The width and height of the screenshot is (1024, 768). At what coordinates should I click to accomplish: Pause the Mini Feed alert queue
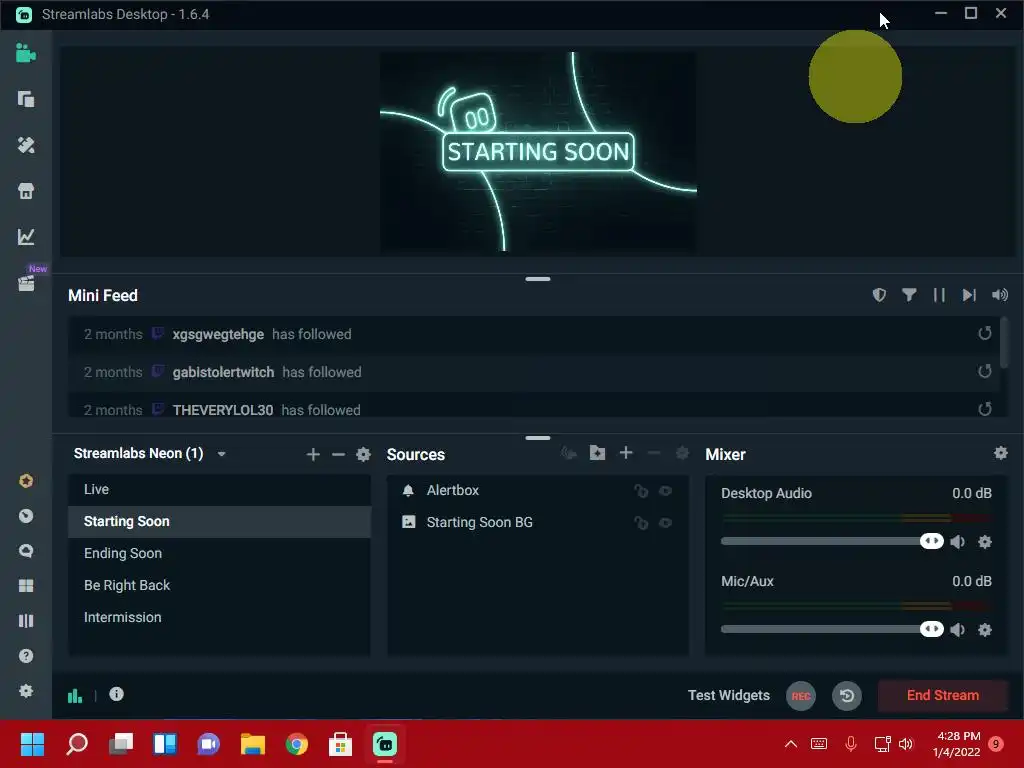(939, 295)
